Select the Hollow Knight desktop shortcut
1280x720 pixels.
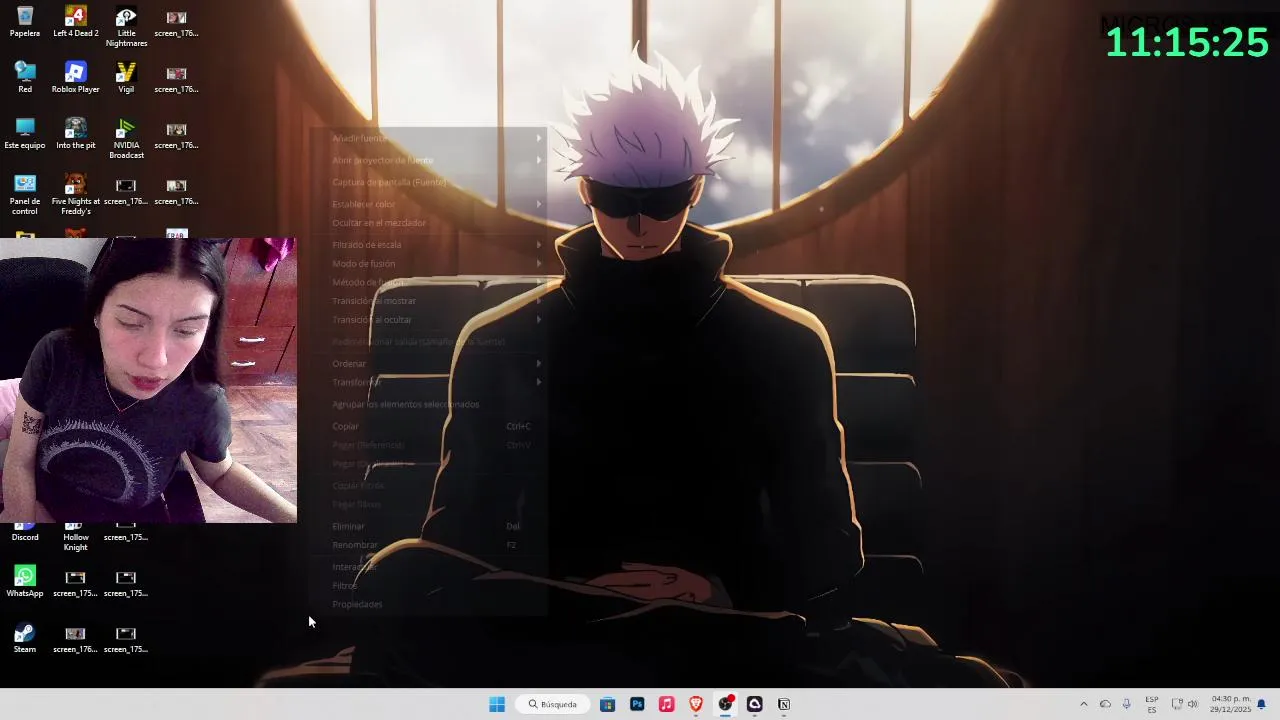click(75, 537)
